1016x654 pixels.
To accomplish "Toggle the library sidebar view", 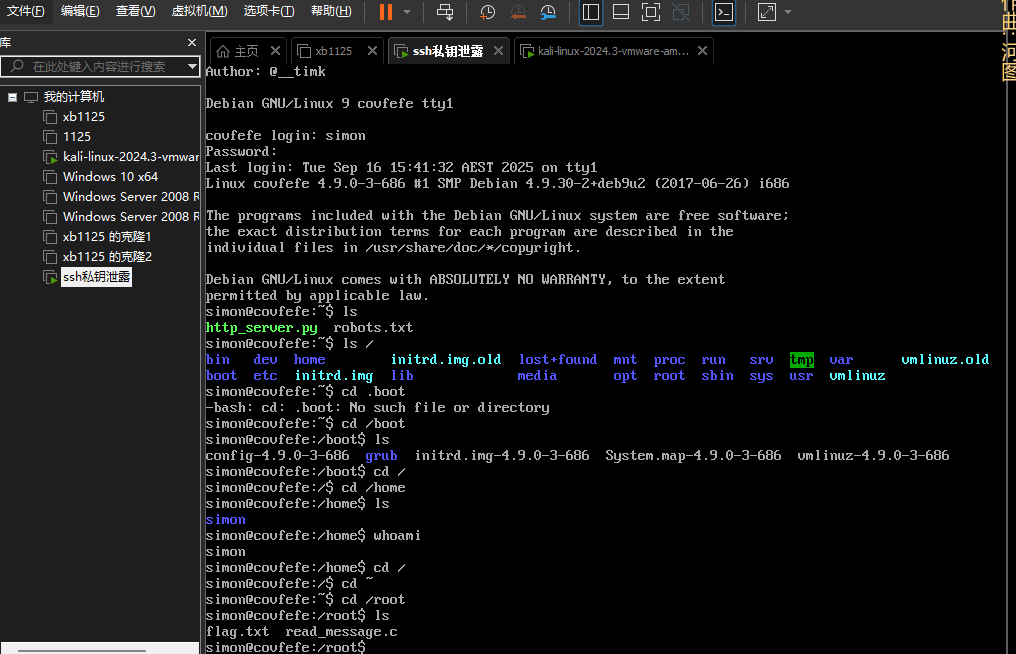I will tap(591, 12).
